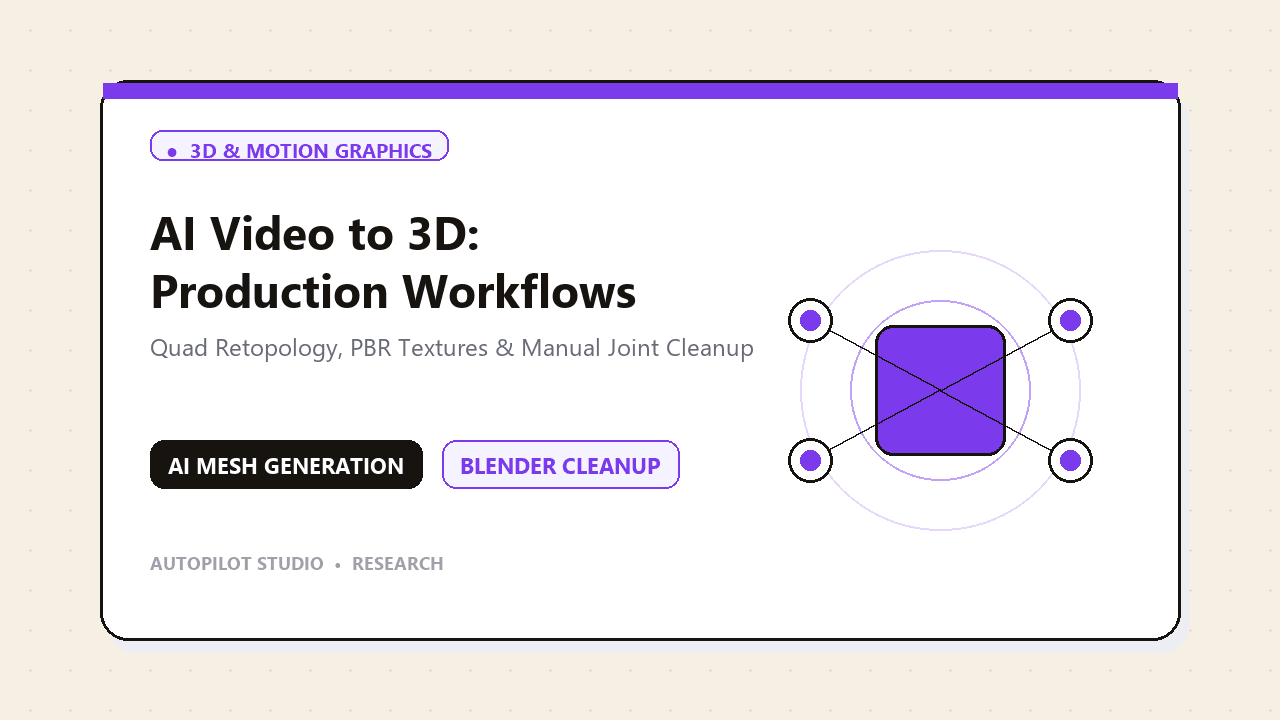Click the Blender Cleanup pill
Screen dimensions: 1280x720
tap(561, 465)
